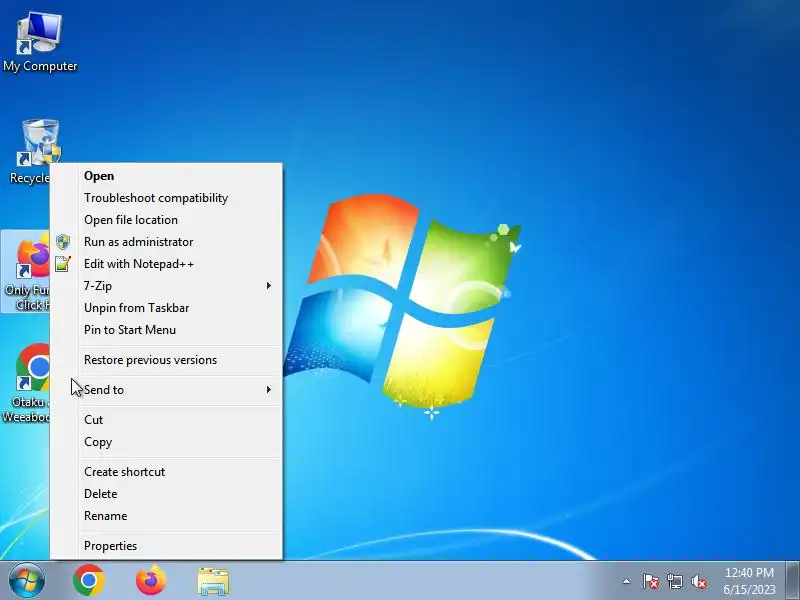800x600 pixels.
Task: Click the 7-Zip submenu arrow
Action: point(268,286)
